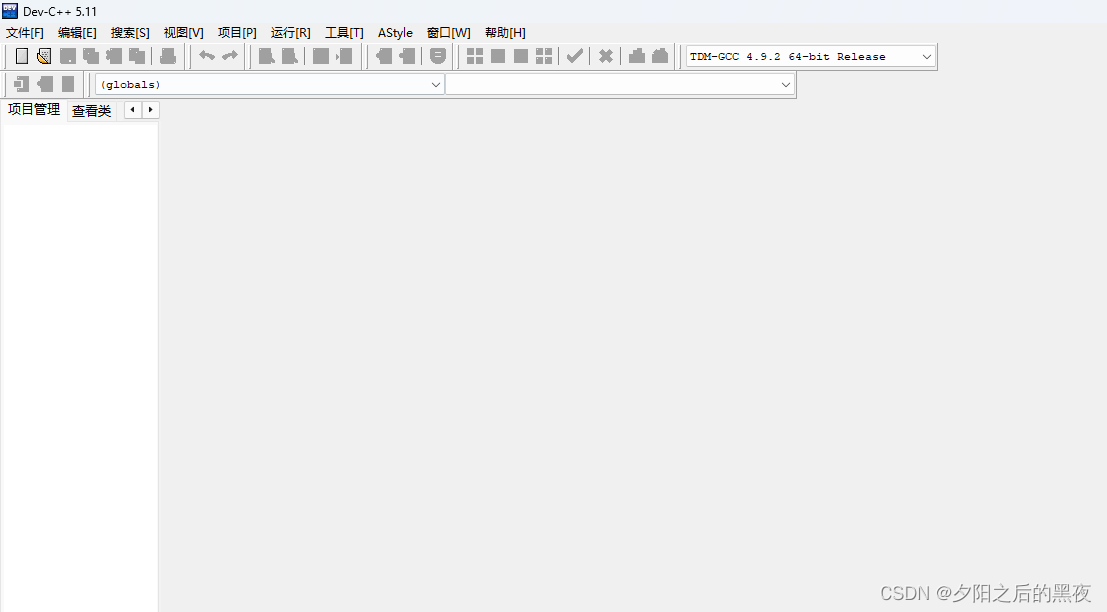
Task: Click the Redo arrow icon
Action: click(230, 56)
